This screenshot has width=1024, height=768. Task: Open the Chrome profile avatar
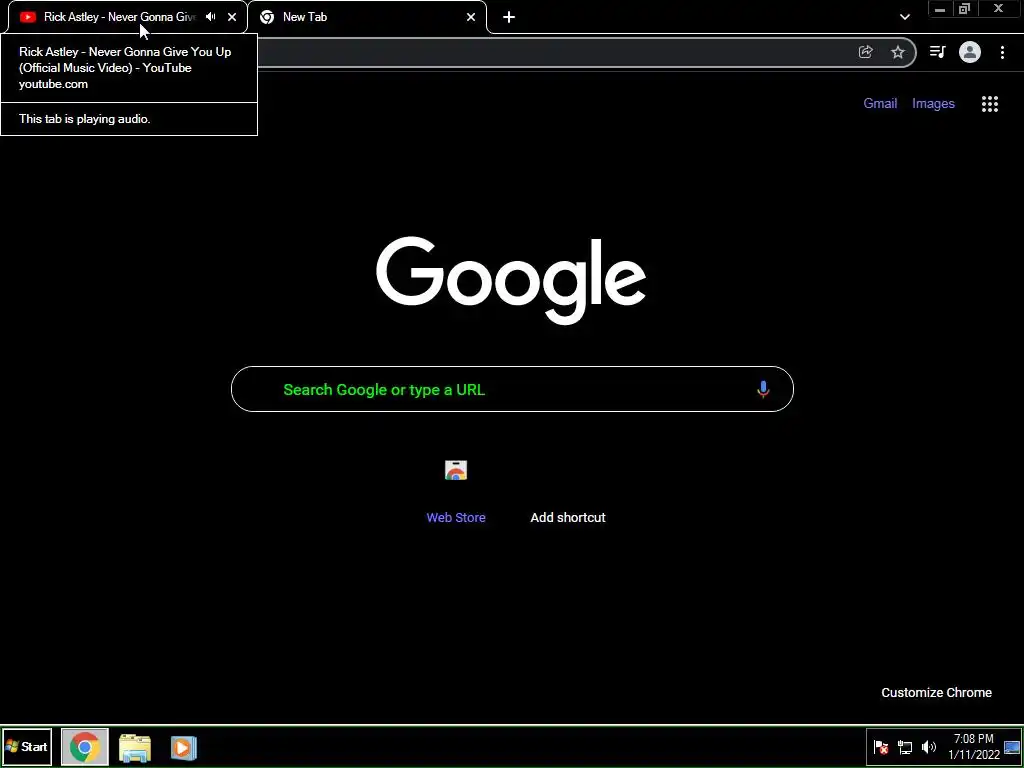970,52
